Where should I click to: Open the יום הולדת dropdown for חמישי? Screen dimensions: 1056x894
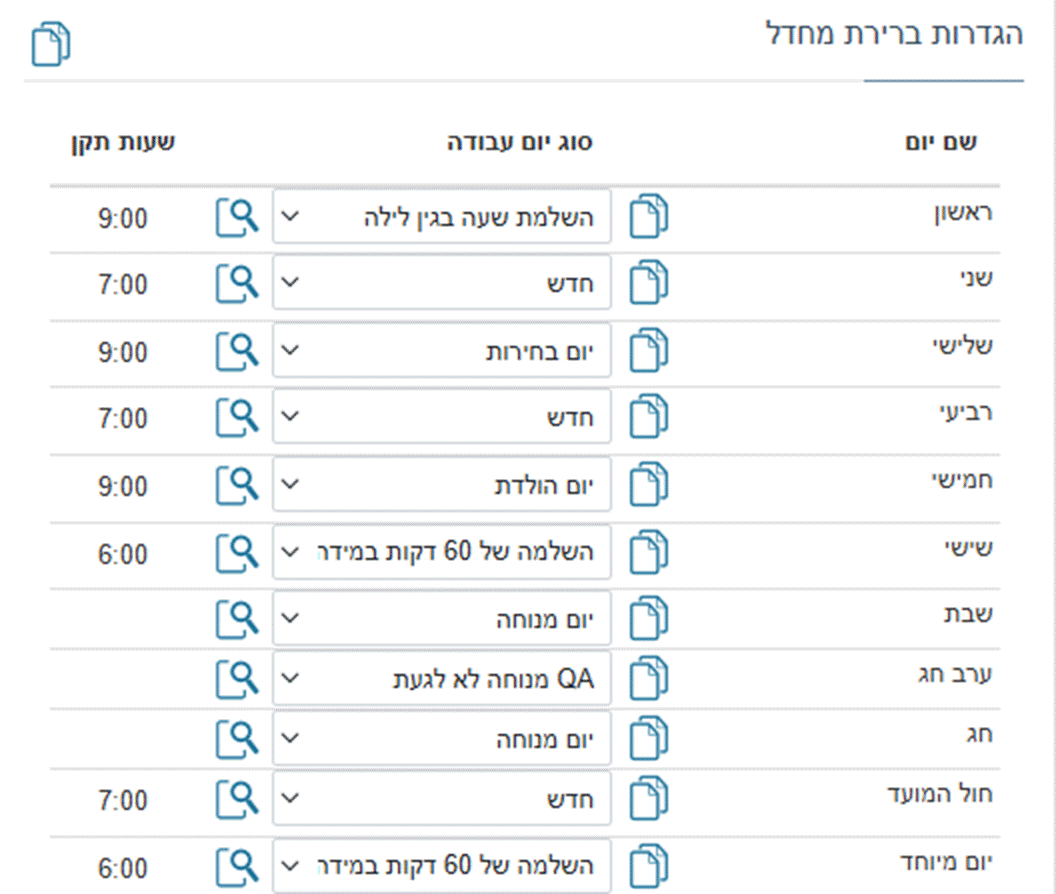point(441,486)
